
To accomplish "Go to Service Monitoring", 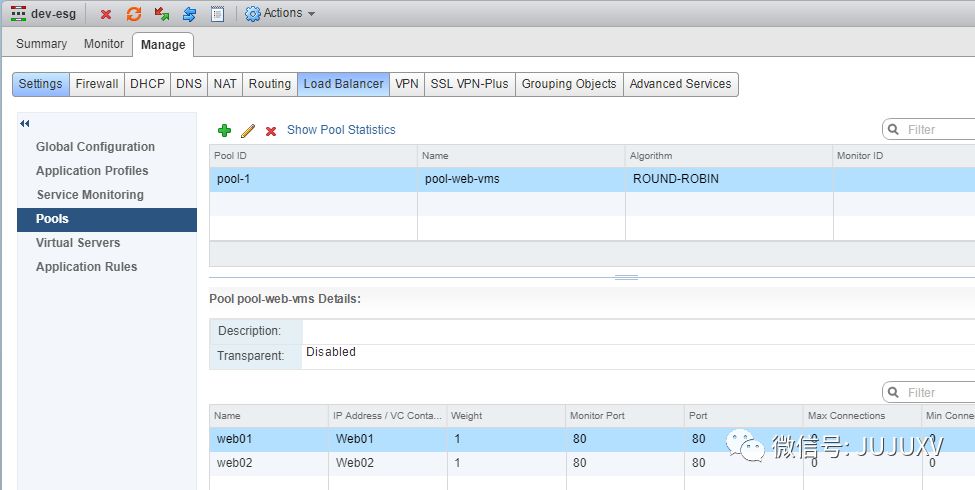I will (90, 195).
